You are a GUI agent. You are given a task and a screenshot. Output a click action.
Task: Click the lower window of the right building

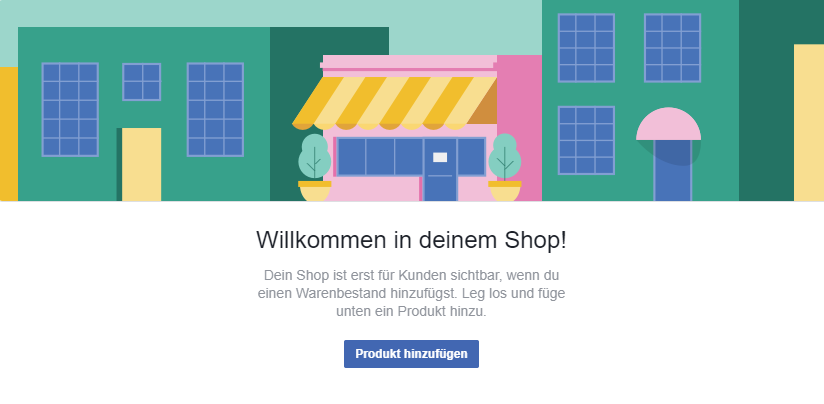click(x=586, y=140)
